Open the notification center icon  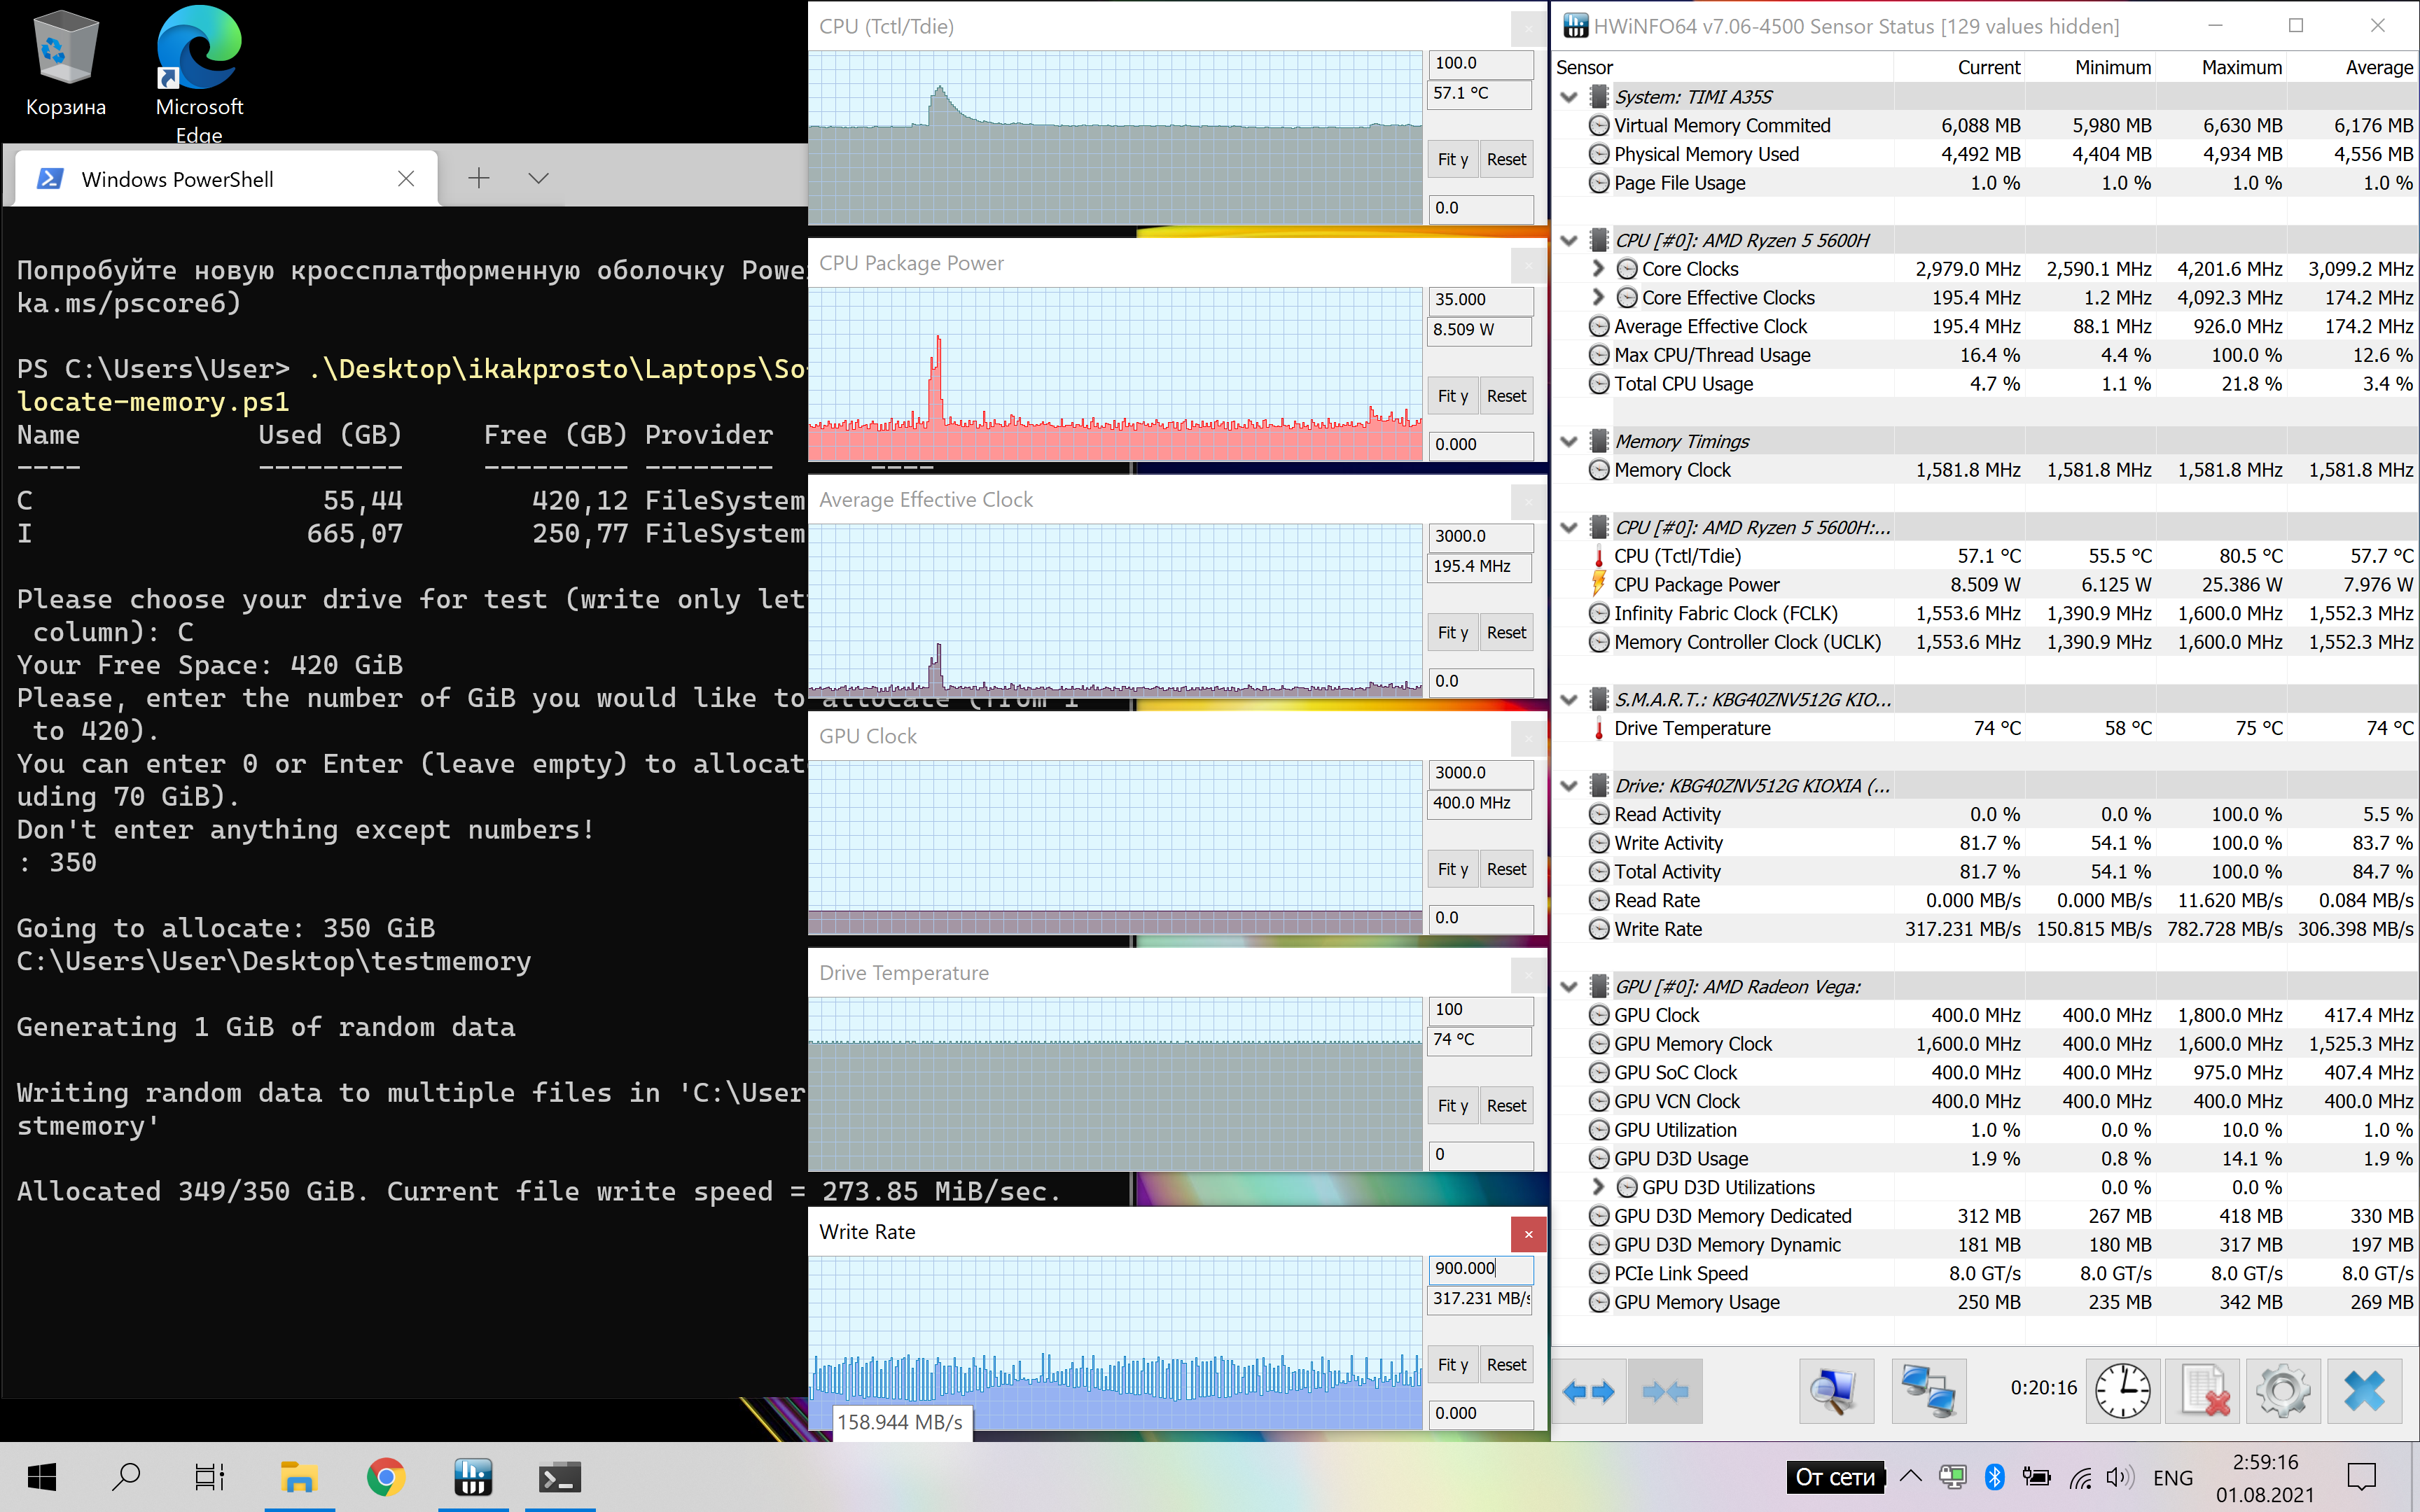[2361, 1477]
